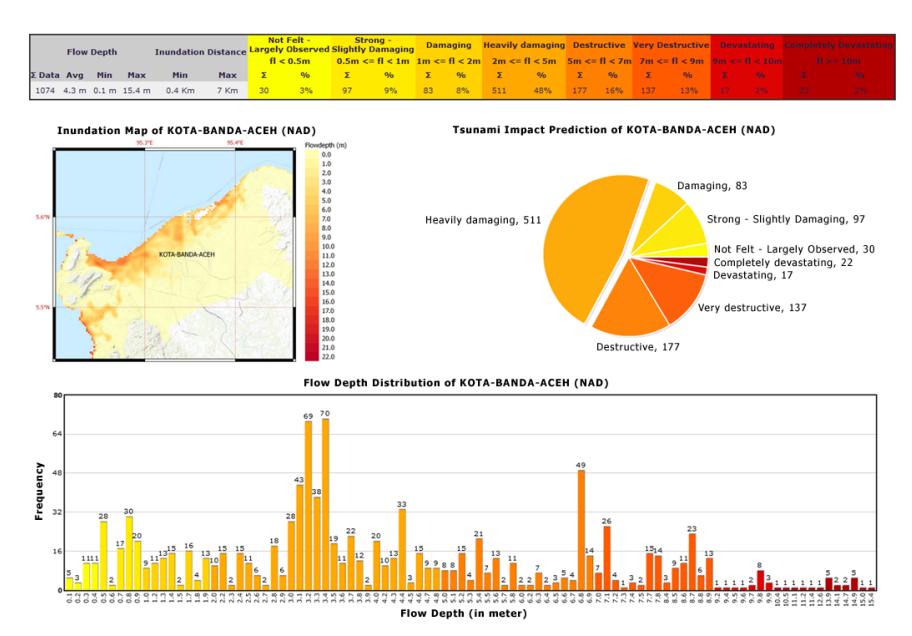
Task: Click the 1074 total data value
Action: pos(45,90)
